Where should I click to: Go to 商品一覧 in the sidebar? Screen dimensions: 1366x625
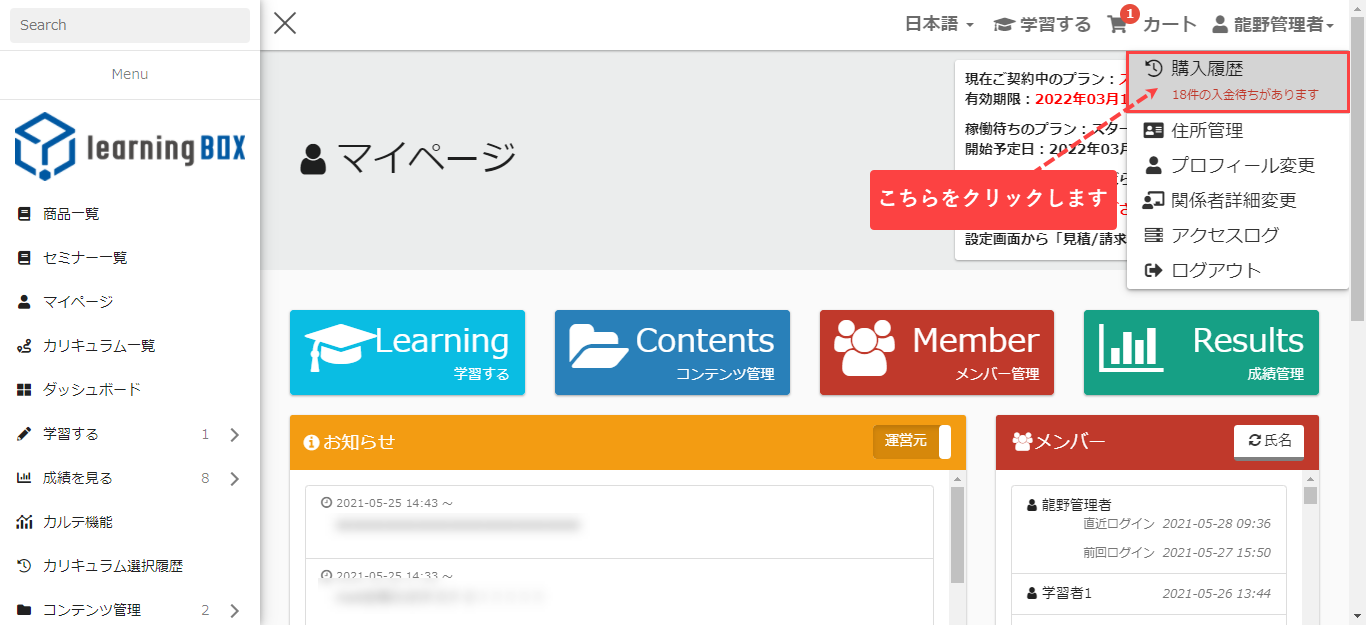coord(70,214)
